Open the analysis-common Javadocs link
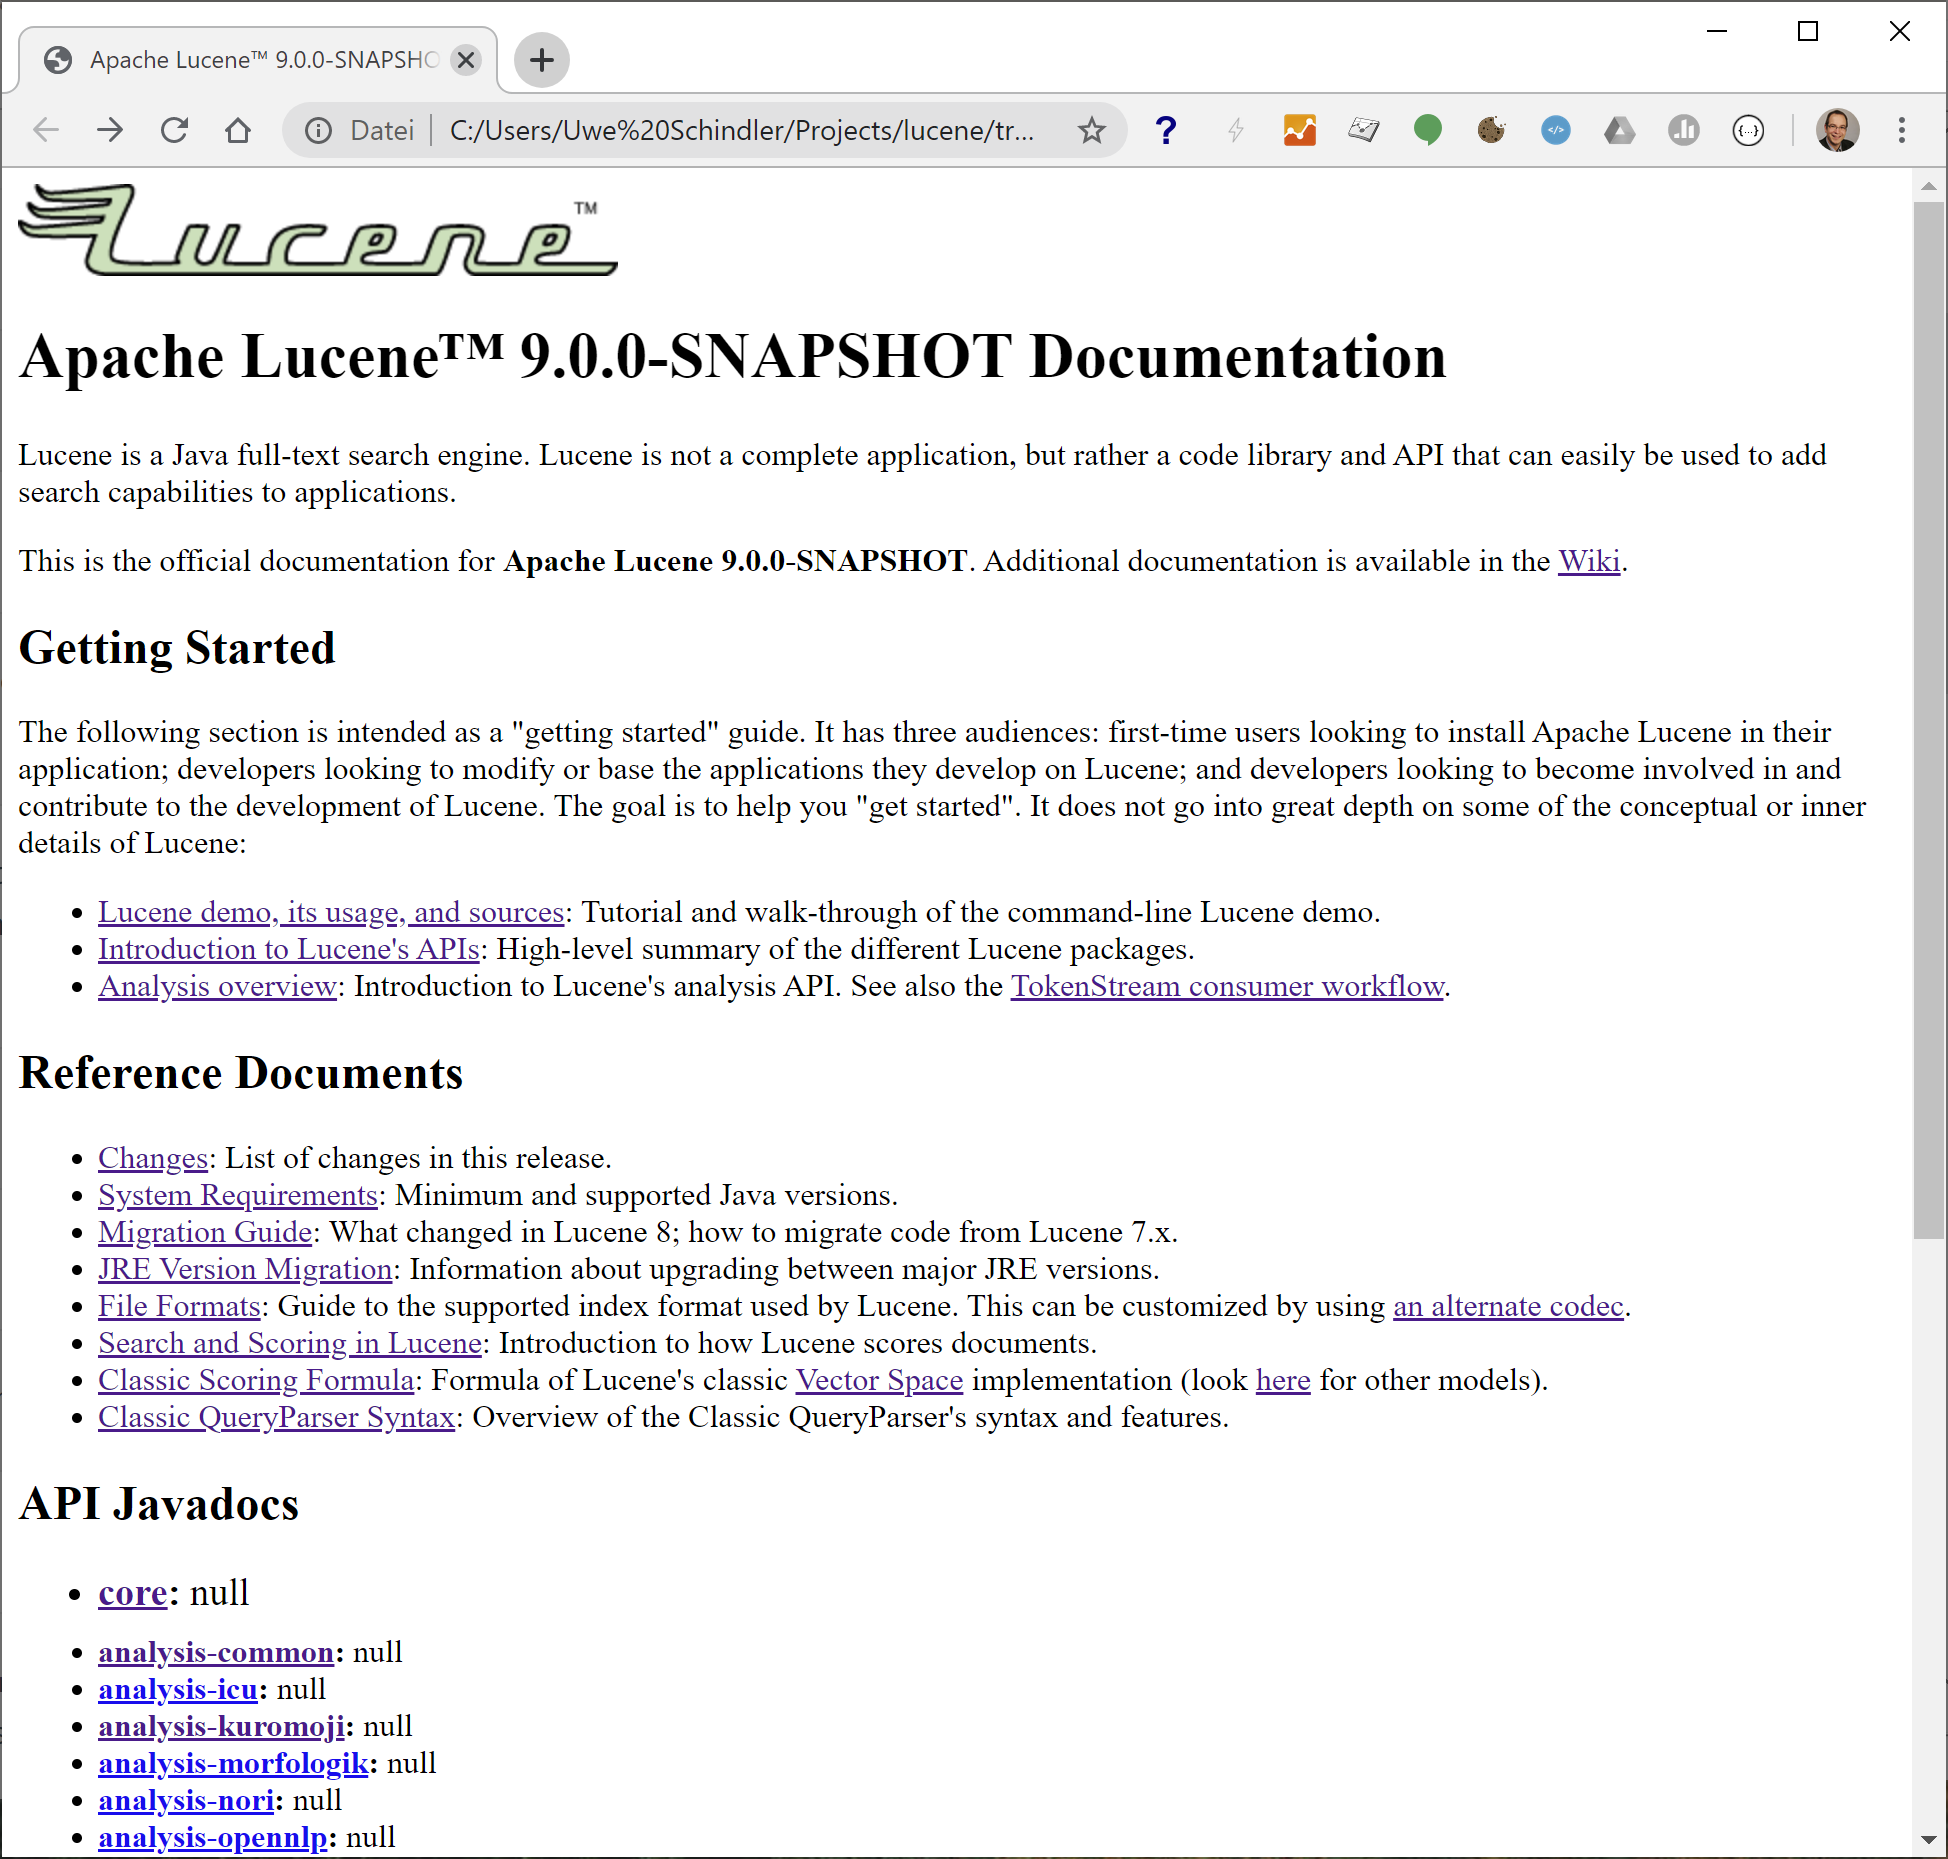The height and width of the screenshot is (1859, 1948). click(x=216, y=1652)
